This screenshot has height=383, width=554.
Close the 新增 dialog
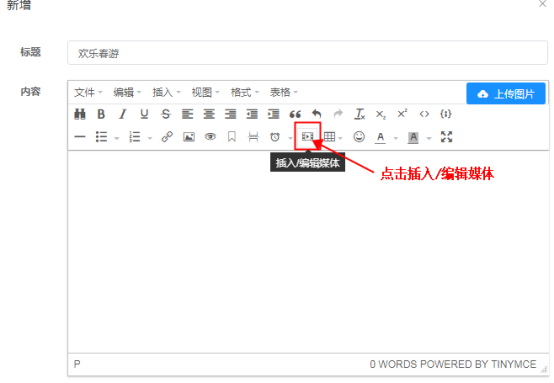[x=543, y=4]
